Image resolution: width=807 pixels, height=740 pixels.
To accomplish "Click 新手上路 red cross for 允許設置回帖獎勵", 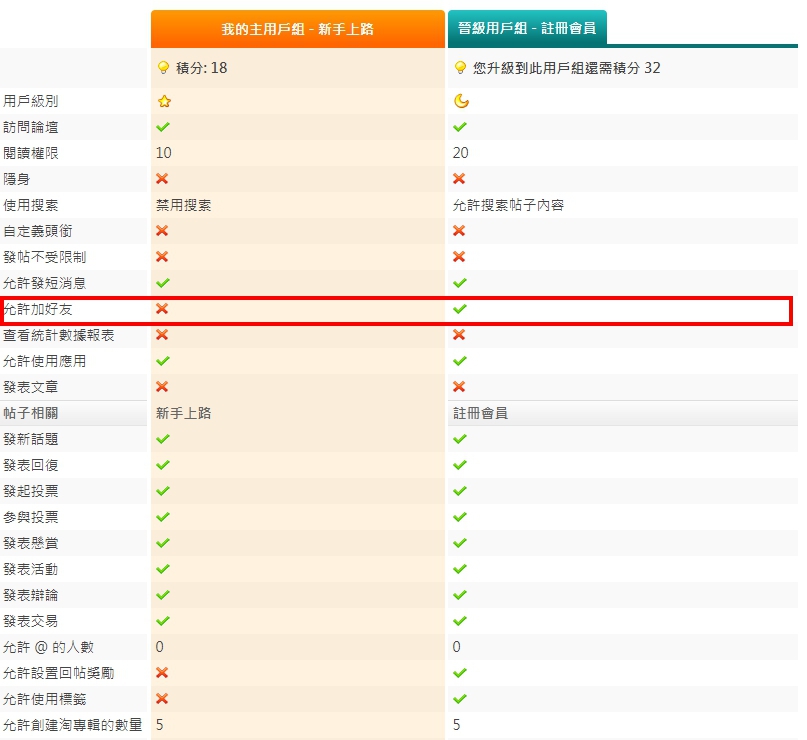I will coord(162,673).
